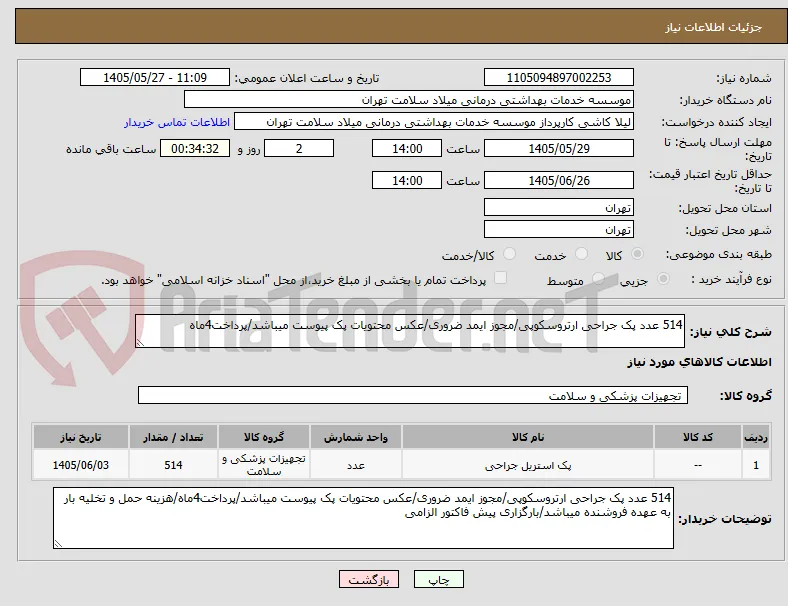Image resolution: width=788 pixels, height=606 pixels.
Task: Click the remaining days field showing 2
Action: (x=299, y=148)
